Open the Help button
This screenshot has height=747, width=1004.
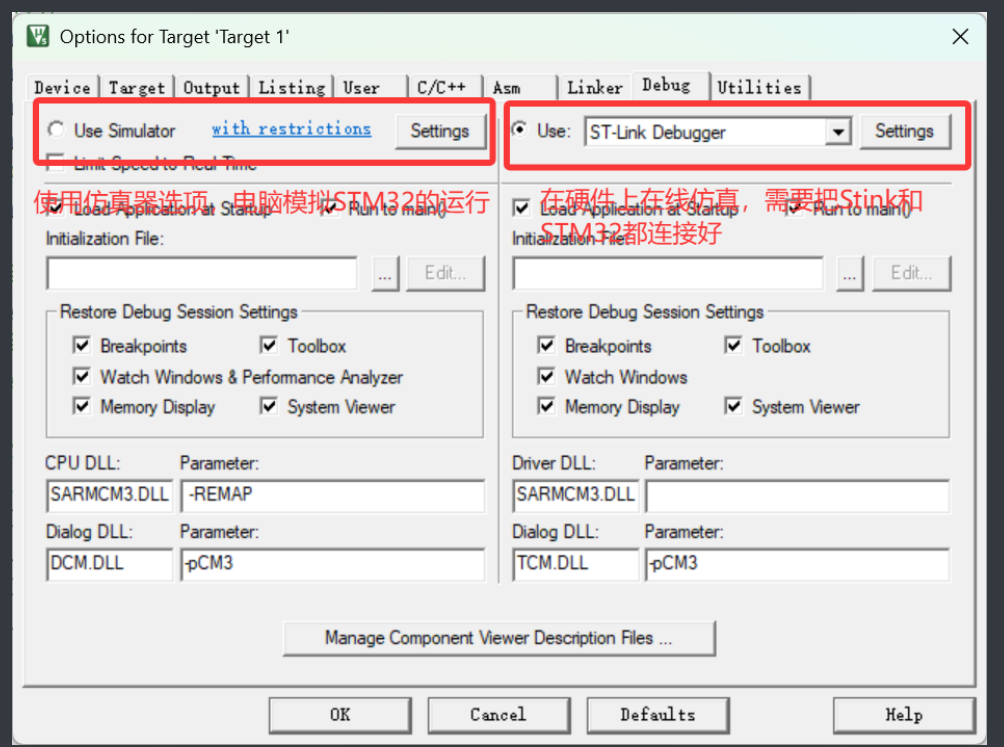click(903, 715)
